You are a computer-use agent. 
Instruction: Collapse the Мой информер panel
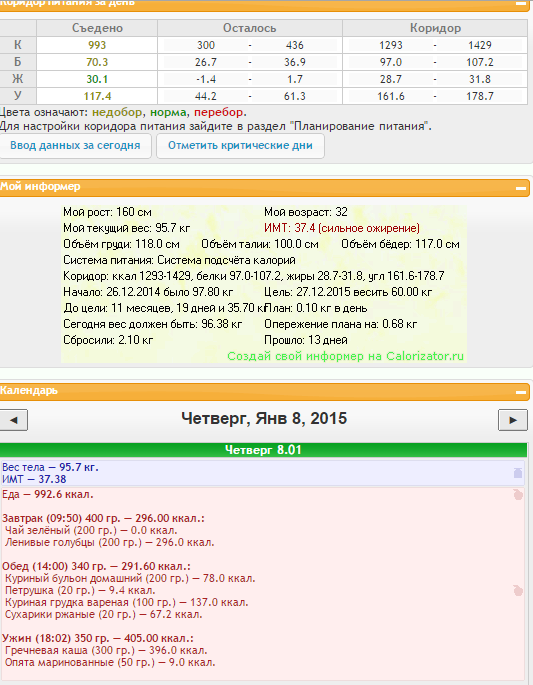pyautogui.click(x=520, y=188)
